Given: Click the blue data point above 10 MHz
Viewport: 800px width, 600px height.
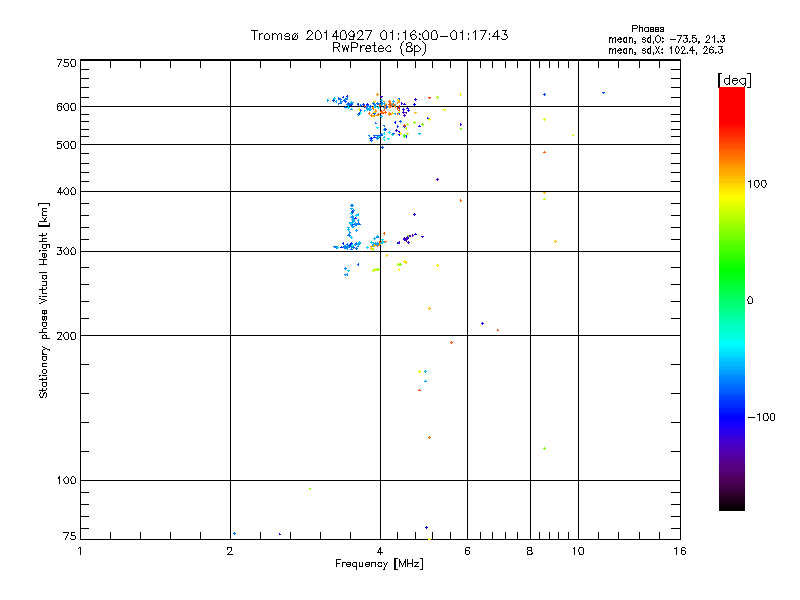Looking at the screenshot, I should tap(604, 93).
